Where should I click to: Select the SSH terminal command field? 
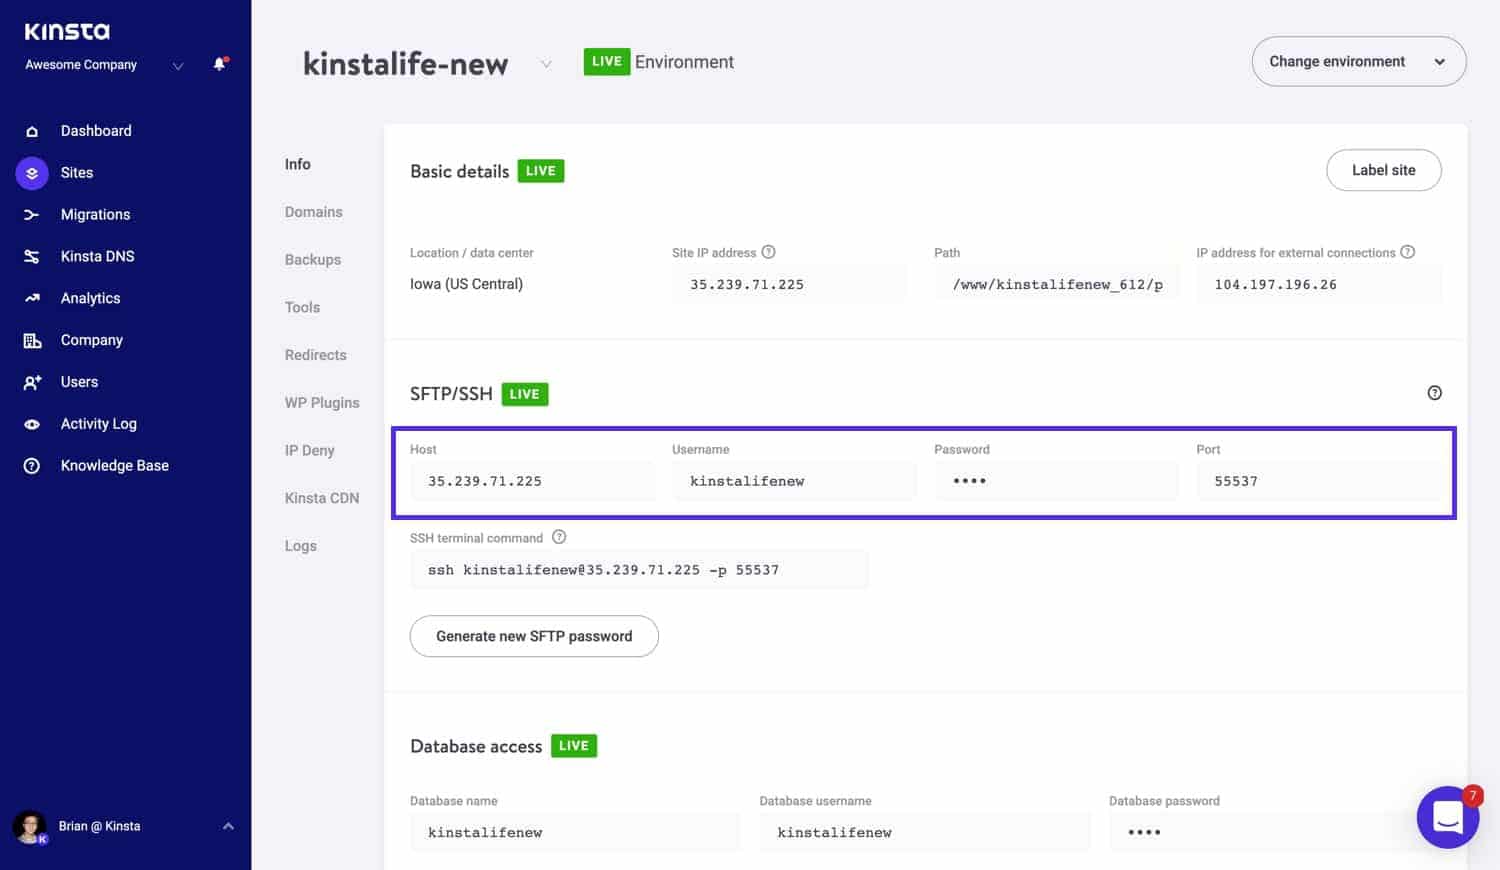pyautogui.click(x=639, y=569)
